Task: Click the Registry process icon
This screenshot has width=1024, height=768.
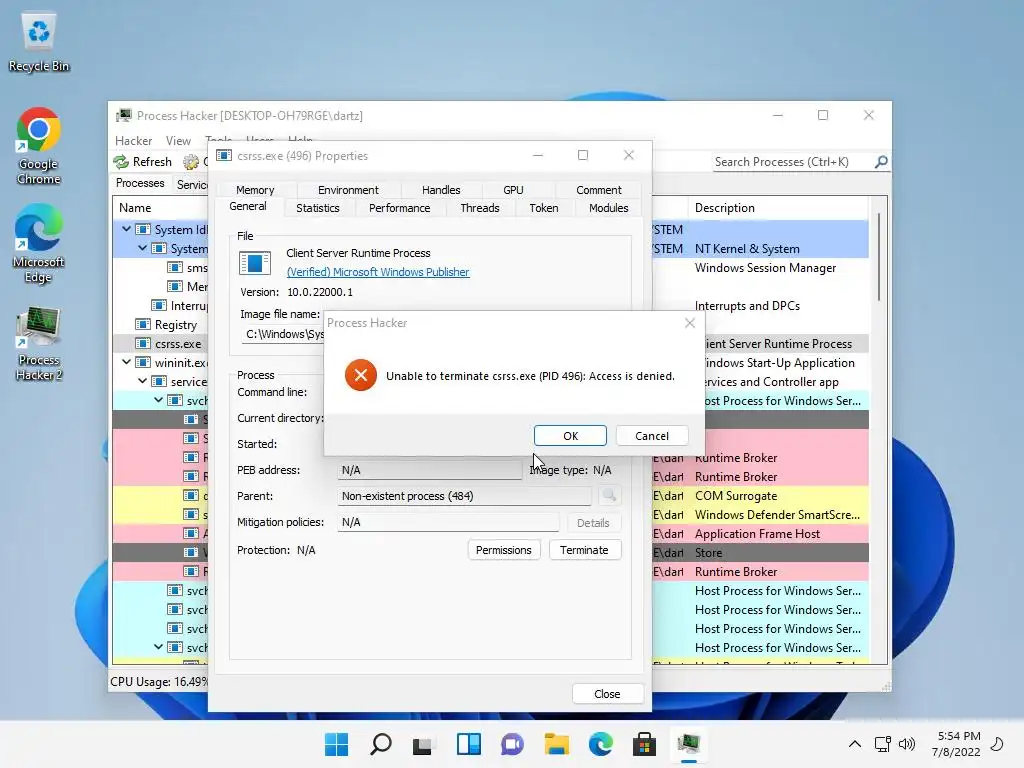Action: click(142, 325)
